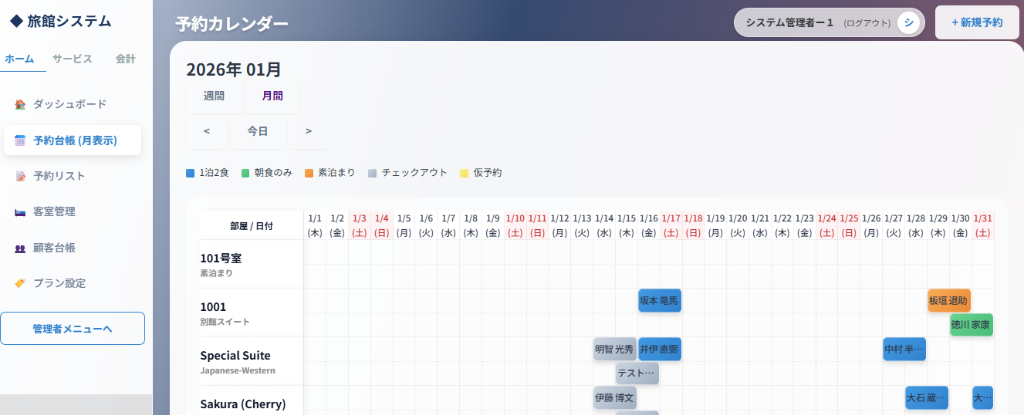Click the システム管理者ー1 user name
This screenshot has height=415, width=1024.
point(790,22)
